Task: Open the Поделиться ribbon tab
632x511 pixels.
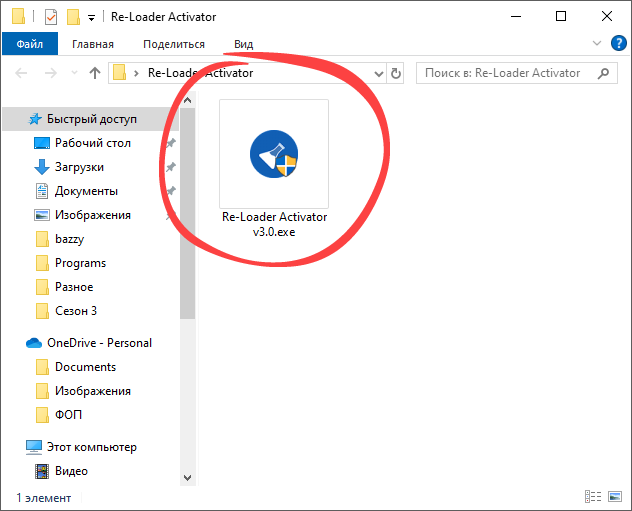Action: (174, 44)
